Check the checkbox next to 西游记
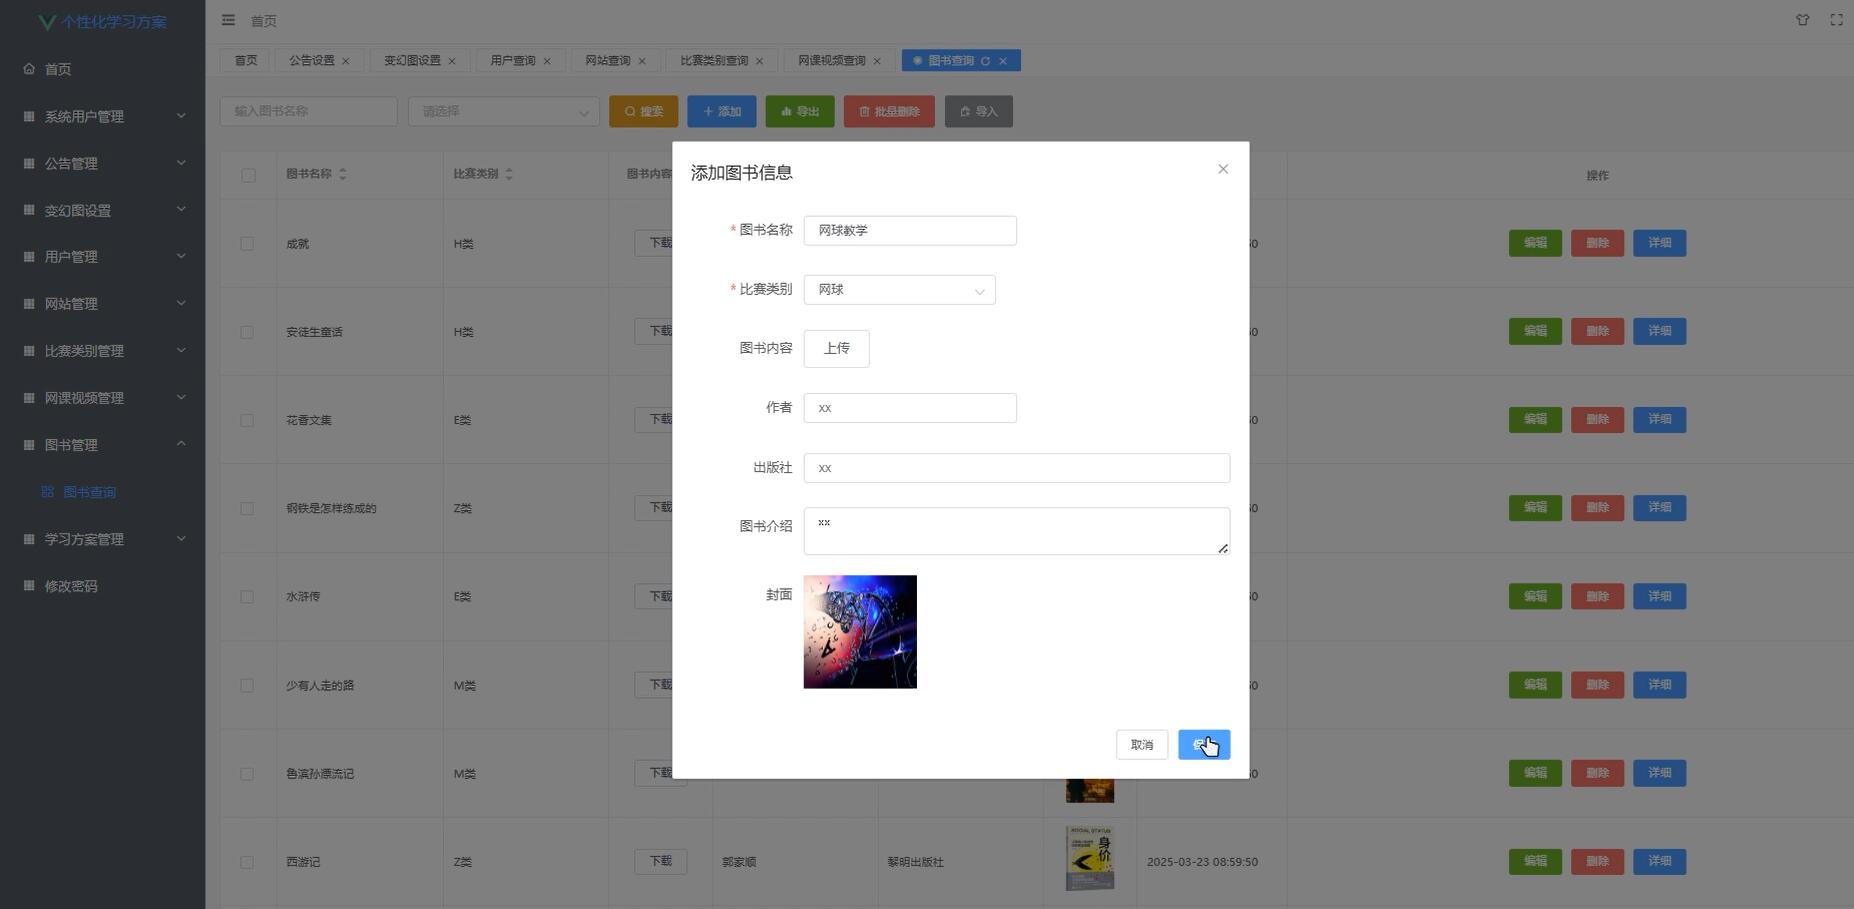This screenshot has height=909, width=1854. pyautogui.click(x=248, y=861)
